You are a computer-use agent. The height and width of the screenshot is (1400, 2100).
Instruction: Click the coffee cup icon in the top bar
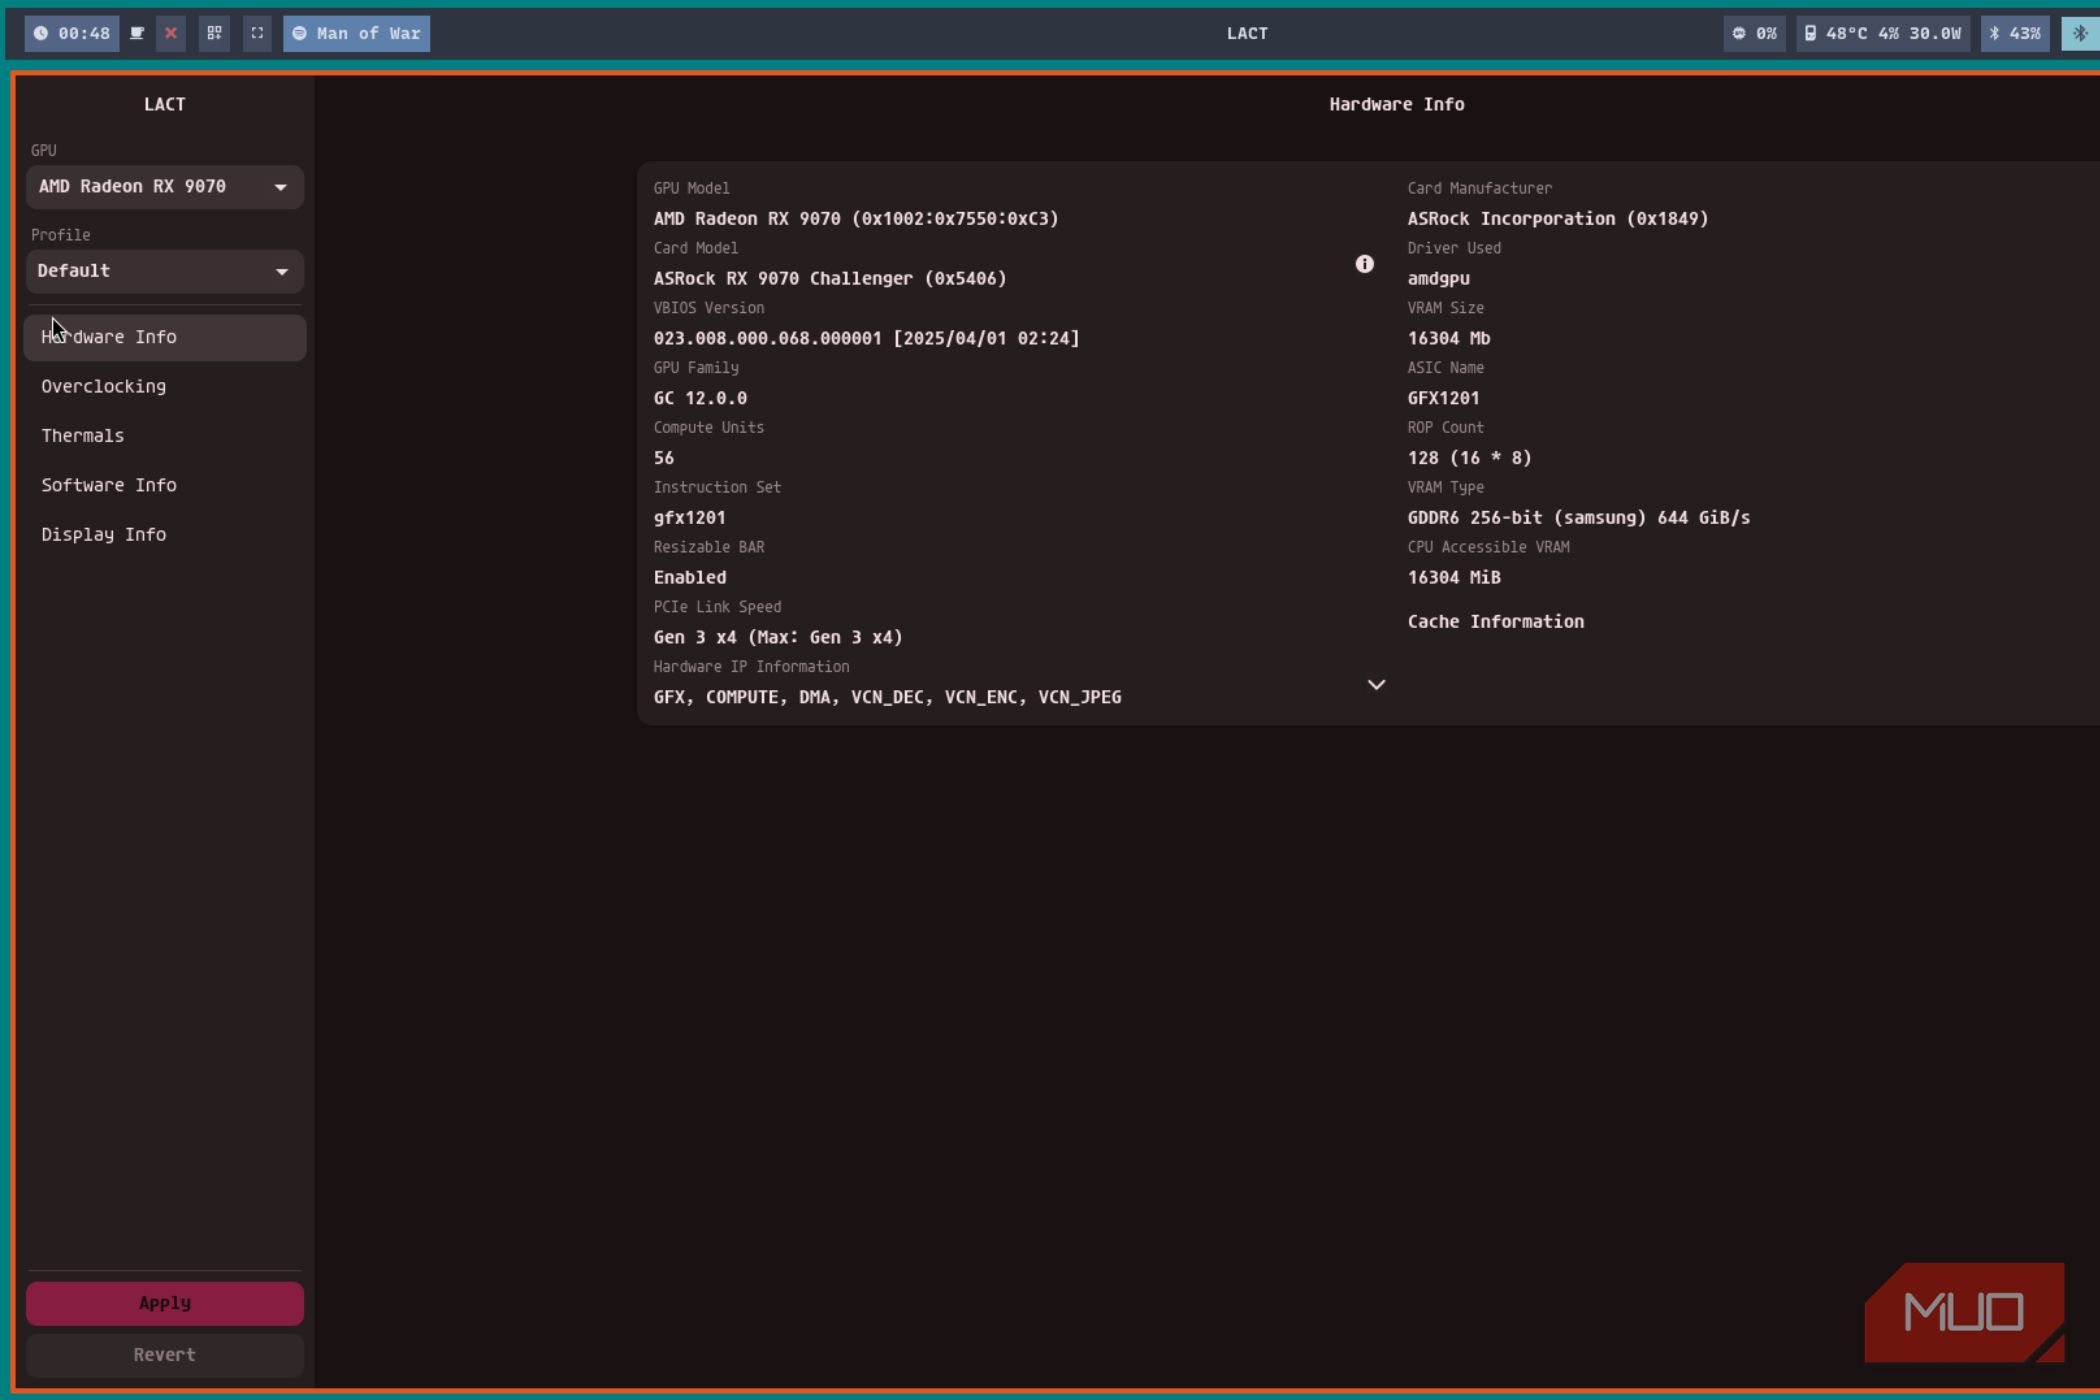click(137, 33)
